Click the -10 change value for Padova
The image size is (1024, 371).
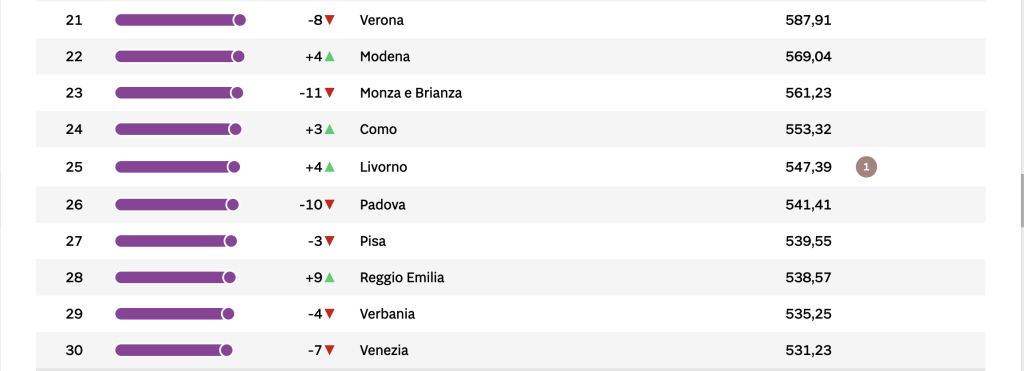click(311, 204)
